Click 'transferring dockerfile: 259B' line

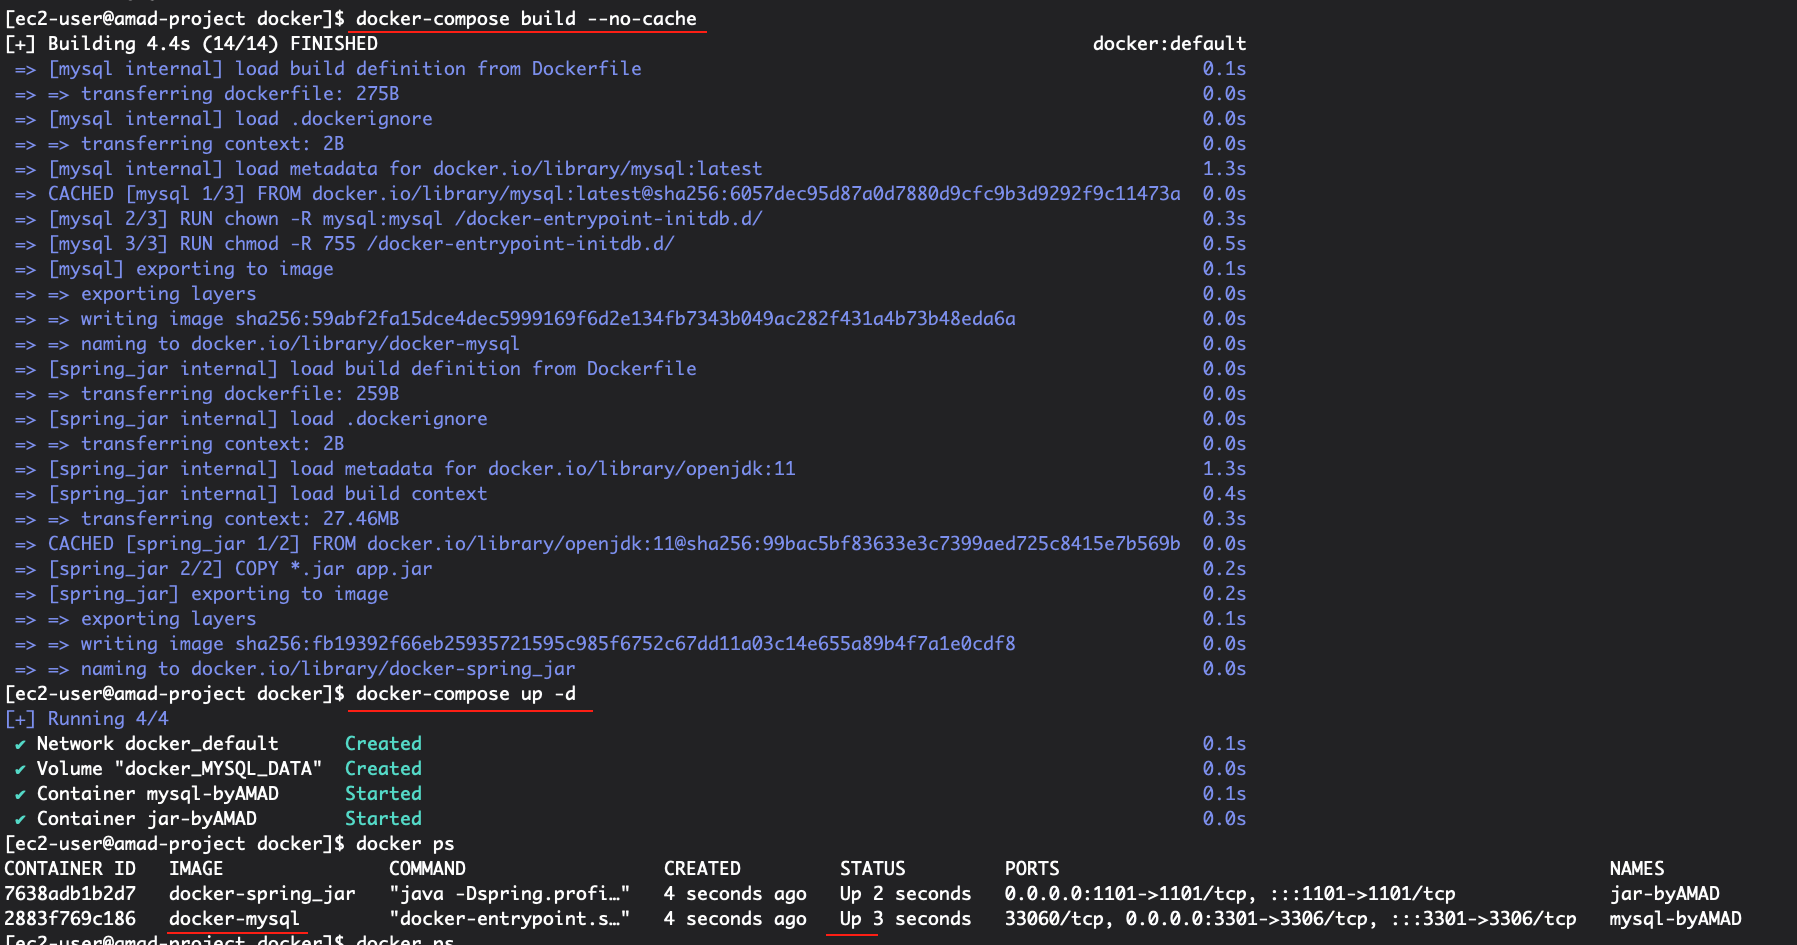(x=240, y=393)
